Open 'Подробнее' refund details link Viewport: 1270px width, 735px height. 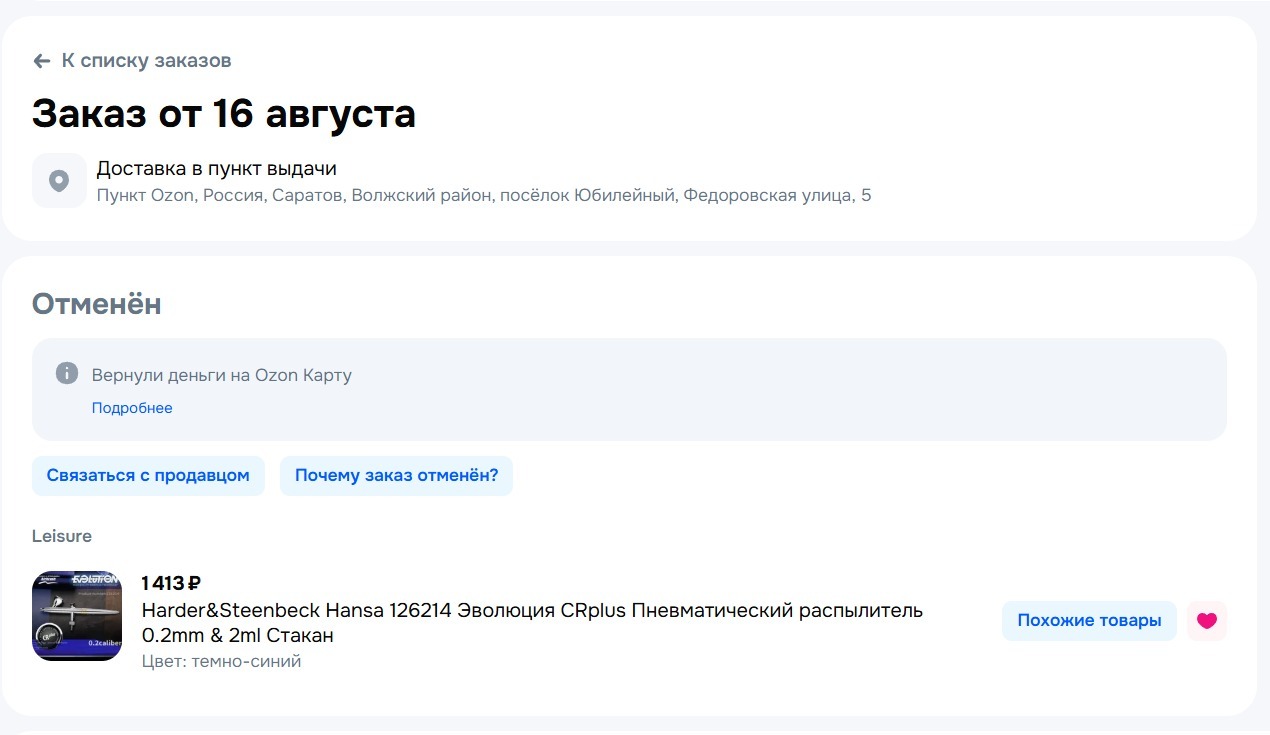(x=132, y=408)
